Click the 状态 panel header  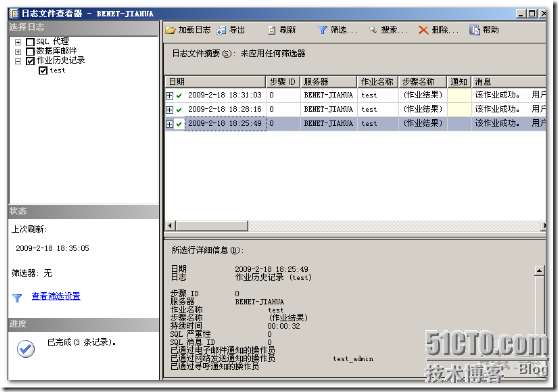click(x=83, y=212)
